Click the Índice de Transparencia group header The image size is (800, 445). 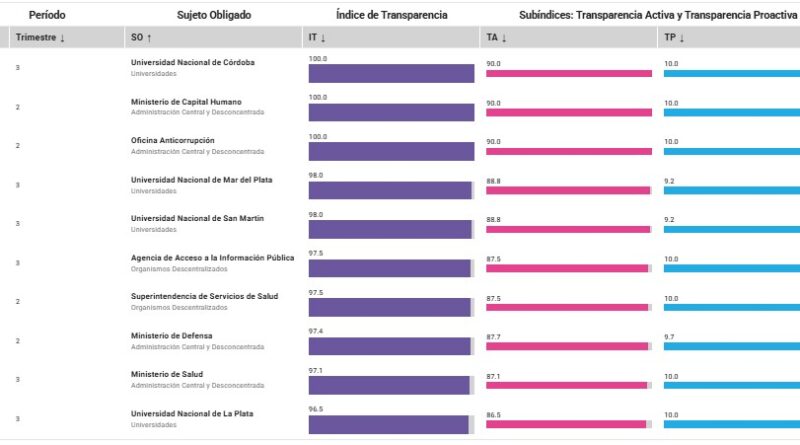pyautogui.click(x=391, y=15)
